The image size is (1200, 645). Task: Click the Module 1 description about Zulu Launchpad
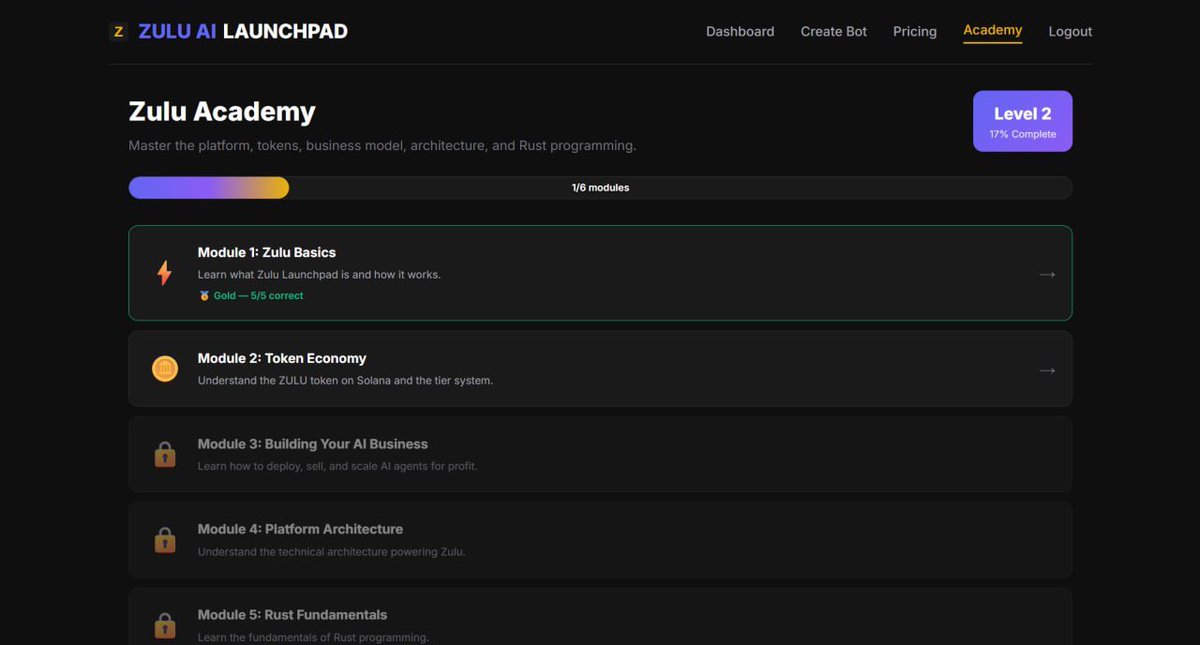(x=319, y=274)
